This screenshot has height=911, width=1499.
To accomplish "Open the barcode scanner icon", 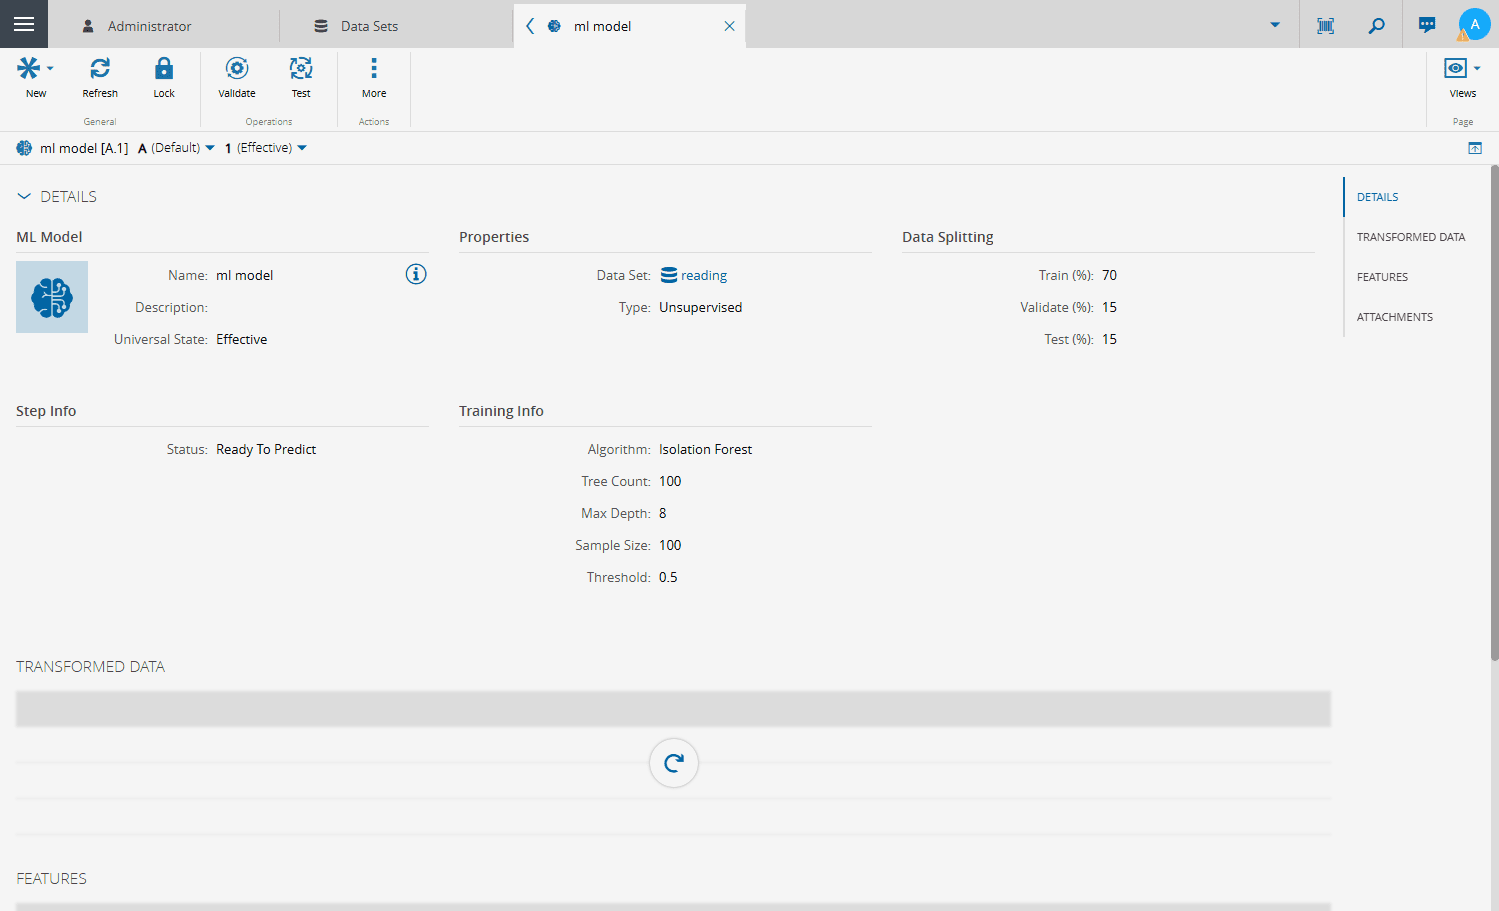I will pos(1326,25).
